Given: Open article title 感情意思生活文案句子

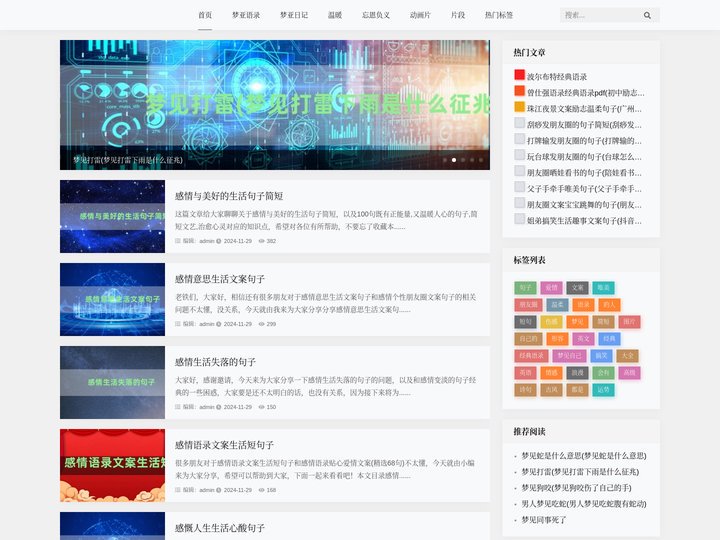Looking at the screenshot, I should pos(219,279).
